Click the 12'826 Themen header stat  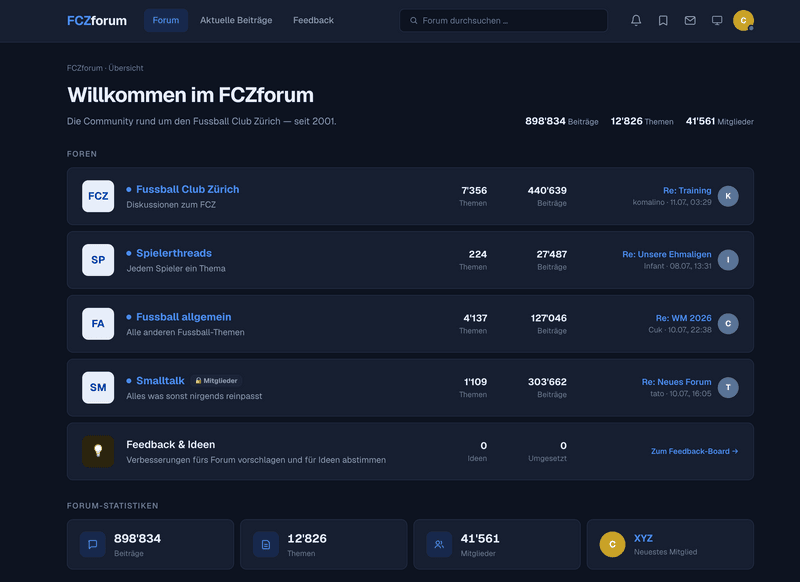642,121
